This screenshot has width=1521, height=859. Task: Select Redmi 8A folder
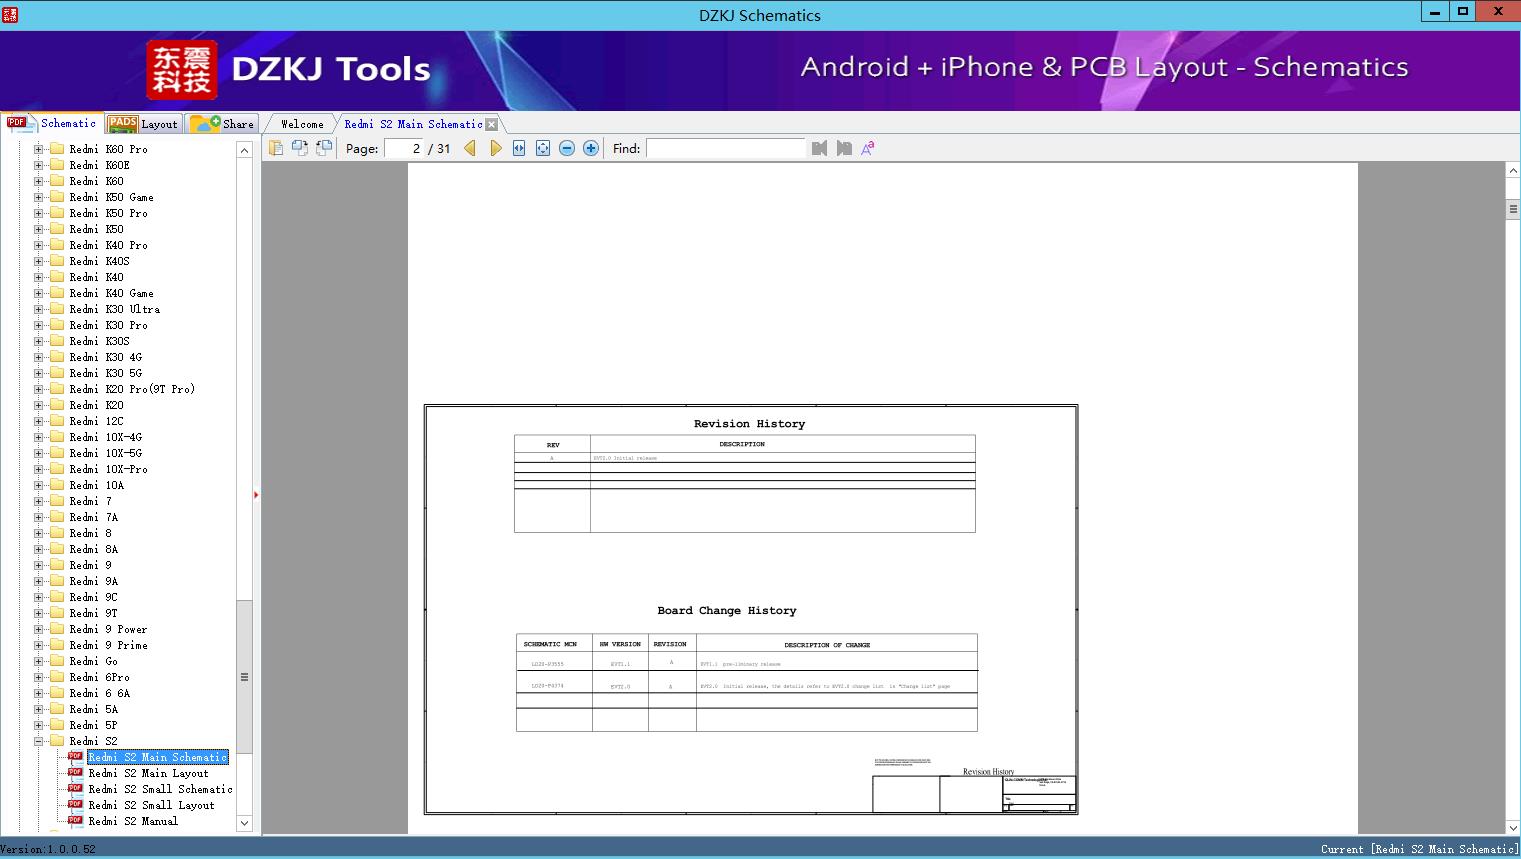tap(93, 549)
